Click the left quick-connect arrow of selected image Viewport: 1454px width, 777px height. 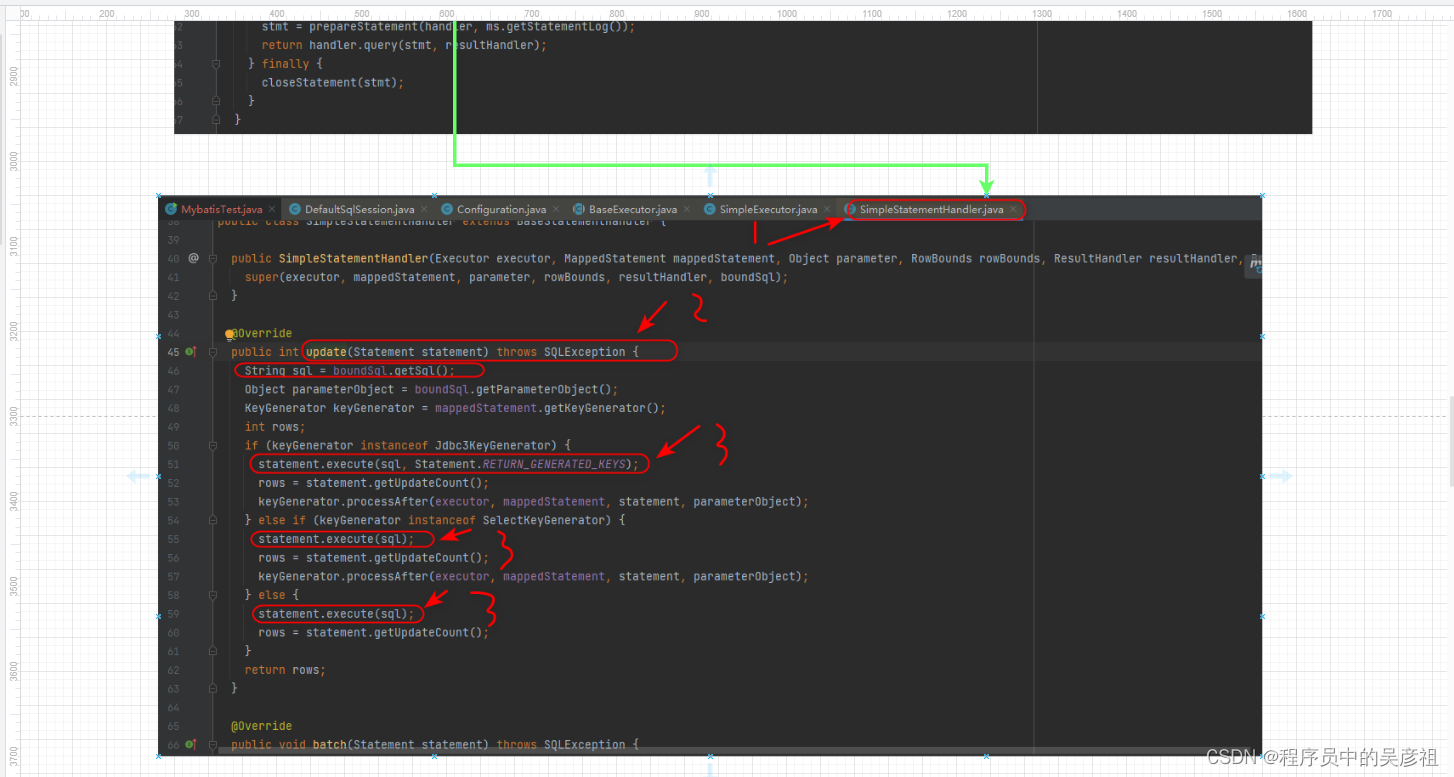pos(137,477)
